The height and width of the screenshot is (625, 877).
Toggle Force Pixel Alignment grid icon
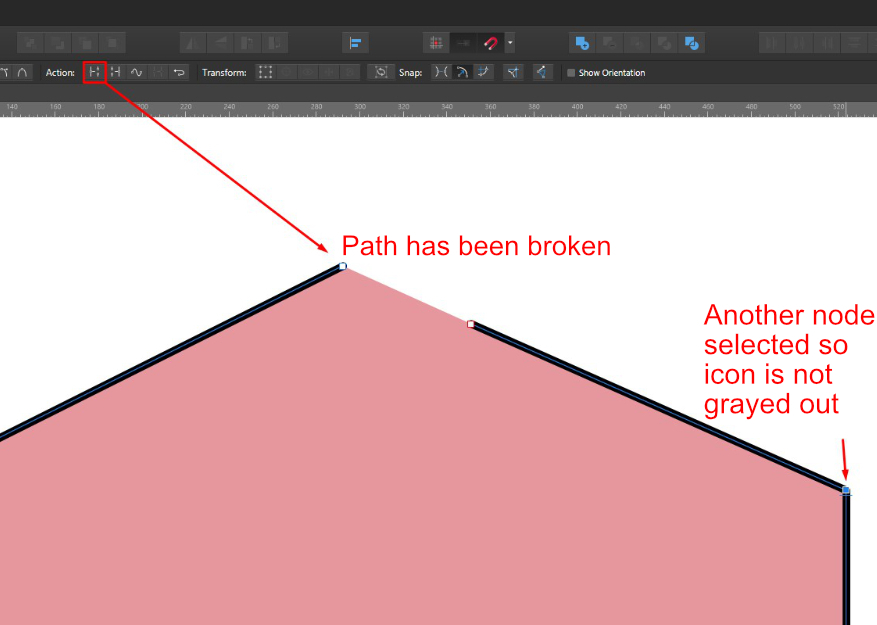tap(436, 43)
